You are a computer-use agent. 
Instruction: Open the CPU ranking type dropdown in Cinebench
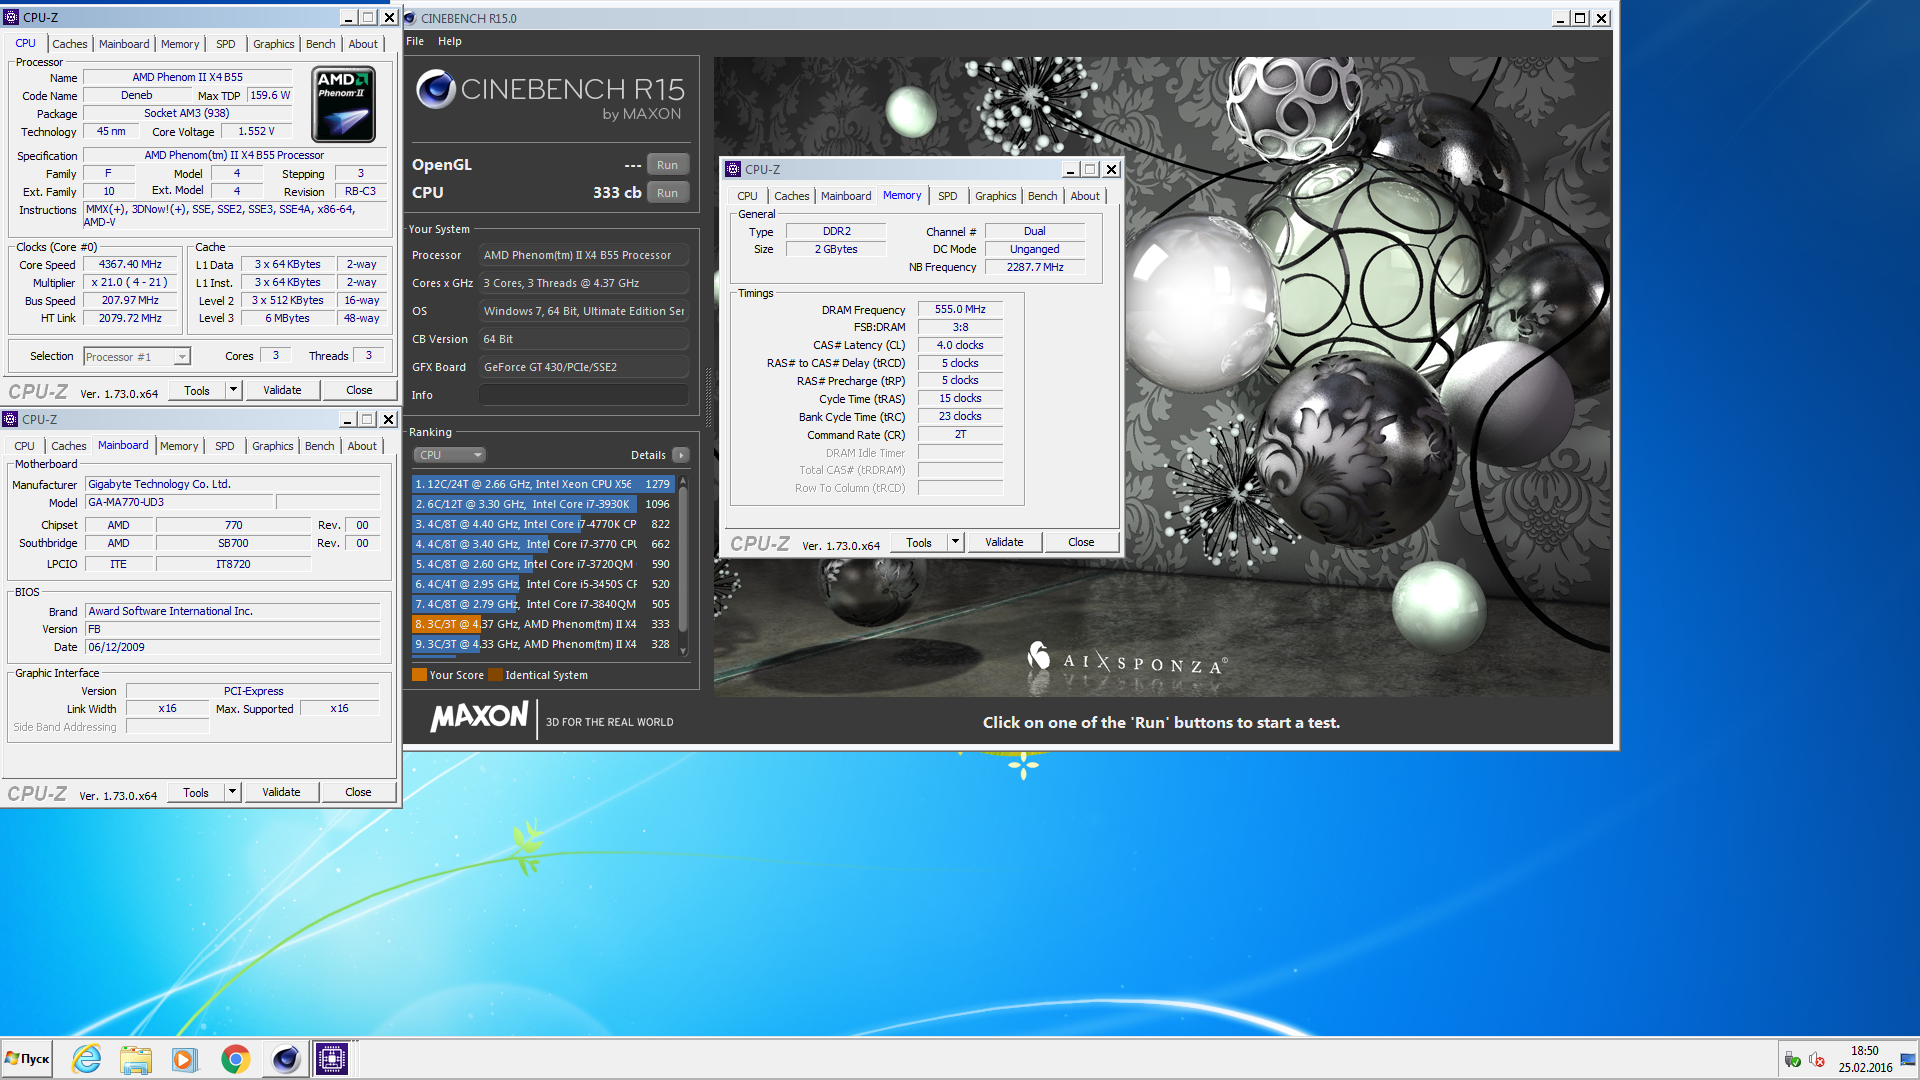450,455
